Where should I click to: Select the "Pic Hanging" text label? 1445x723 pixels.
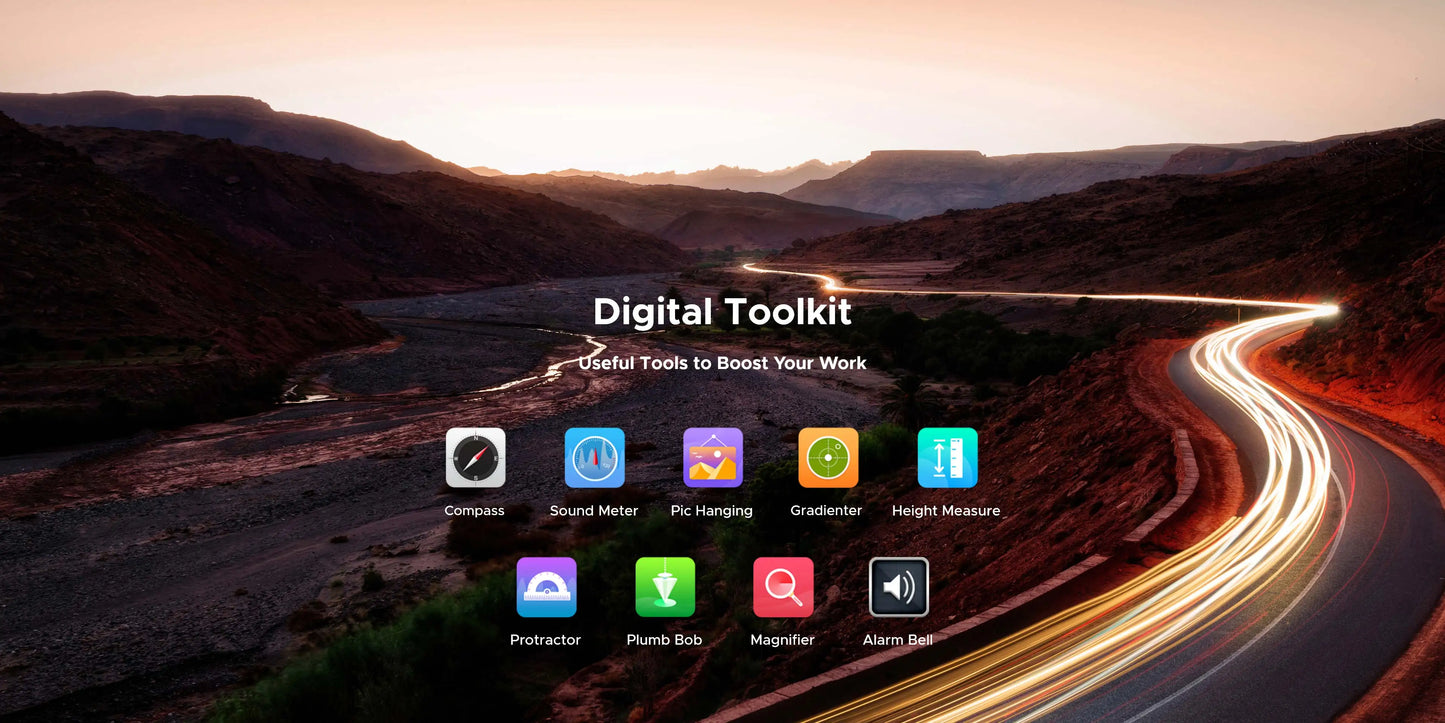click(x=711, y=511)
